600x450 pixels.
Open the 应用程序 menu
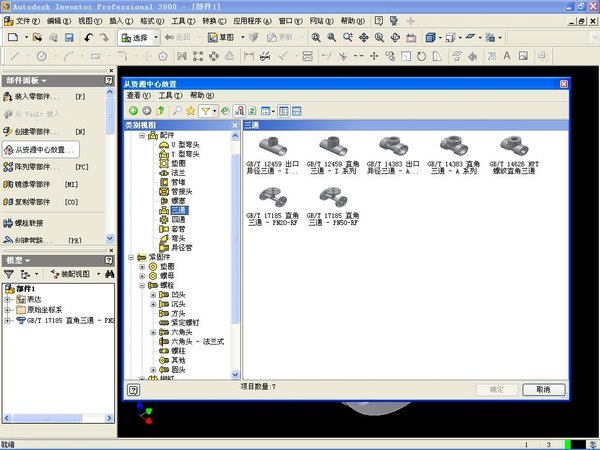click(252, 21)
